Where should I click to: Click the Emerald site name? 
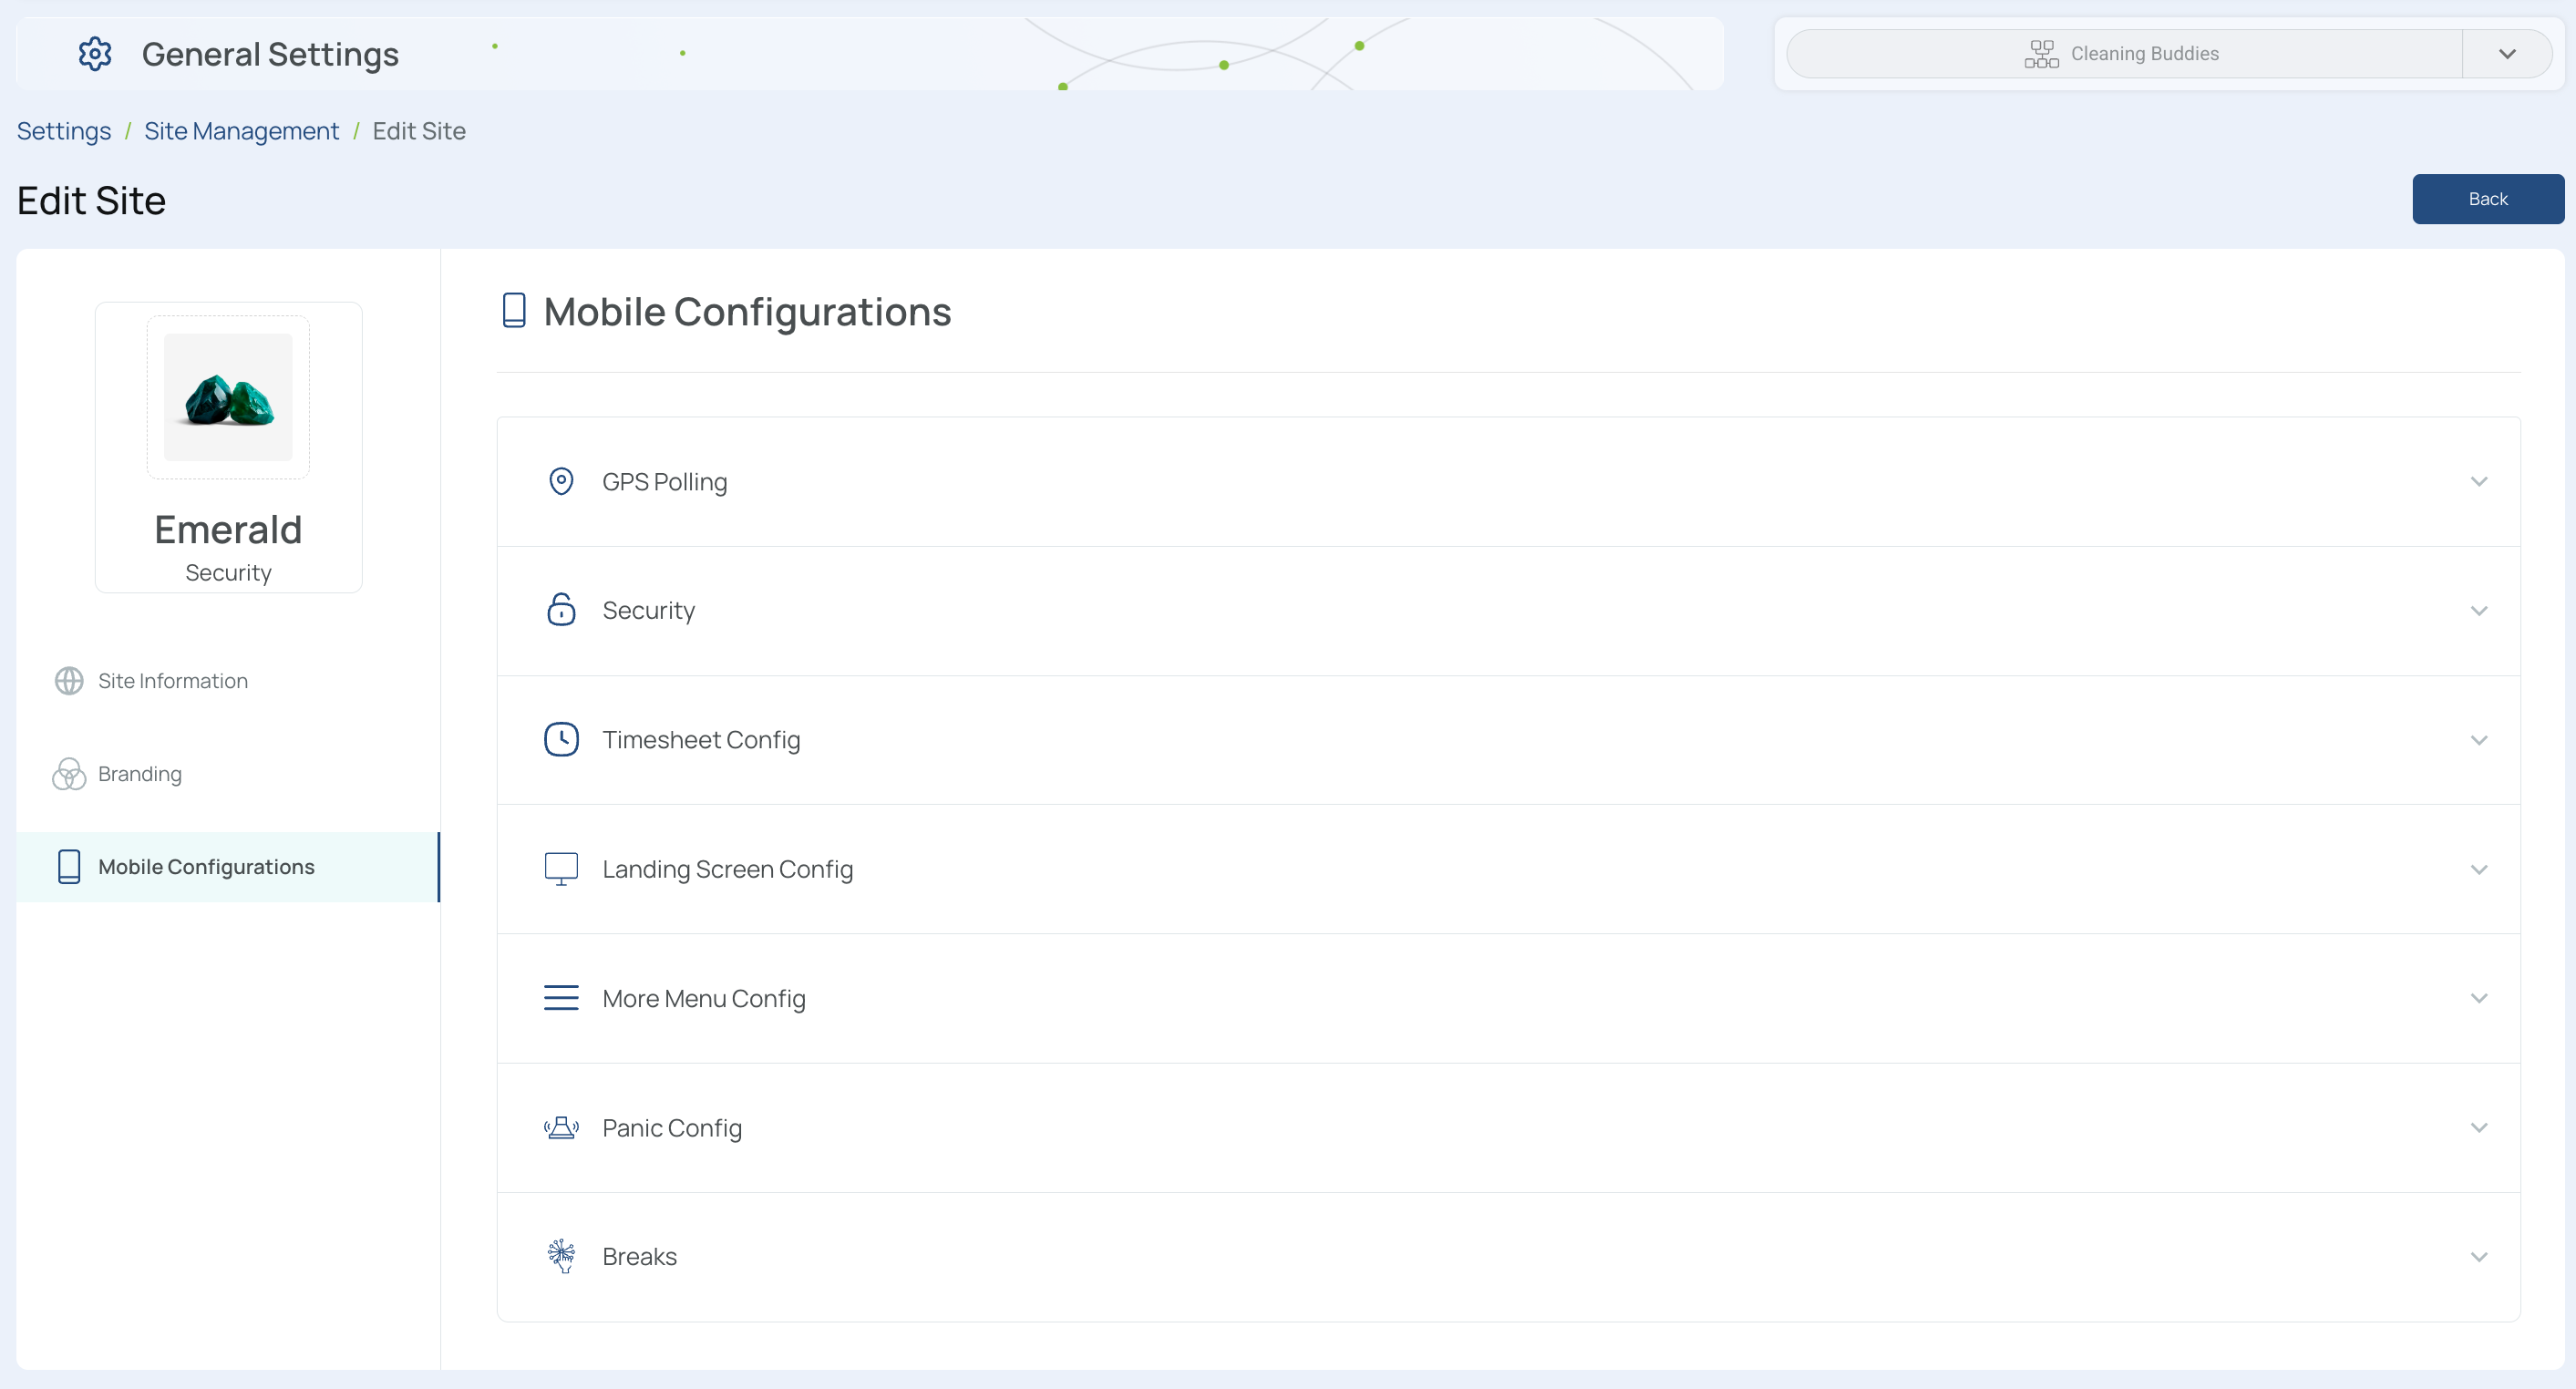tap(228, 529)
